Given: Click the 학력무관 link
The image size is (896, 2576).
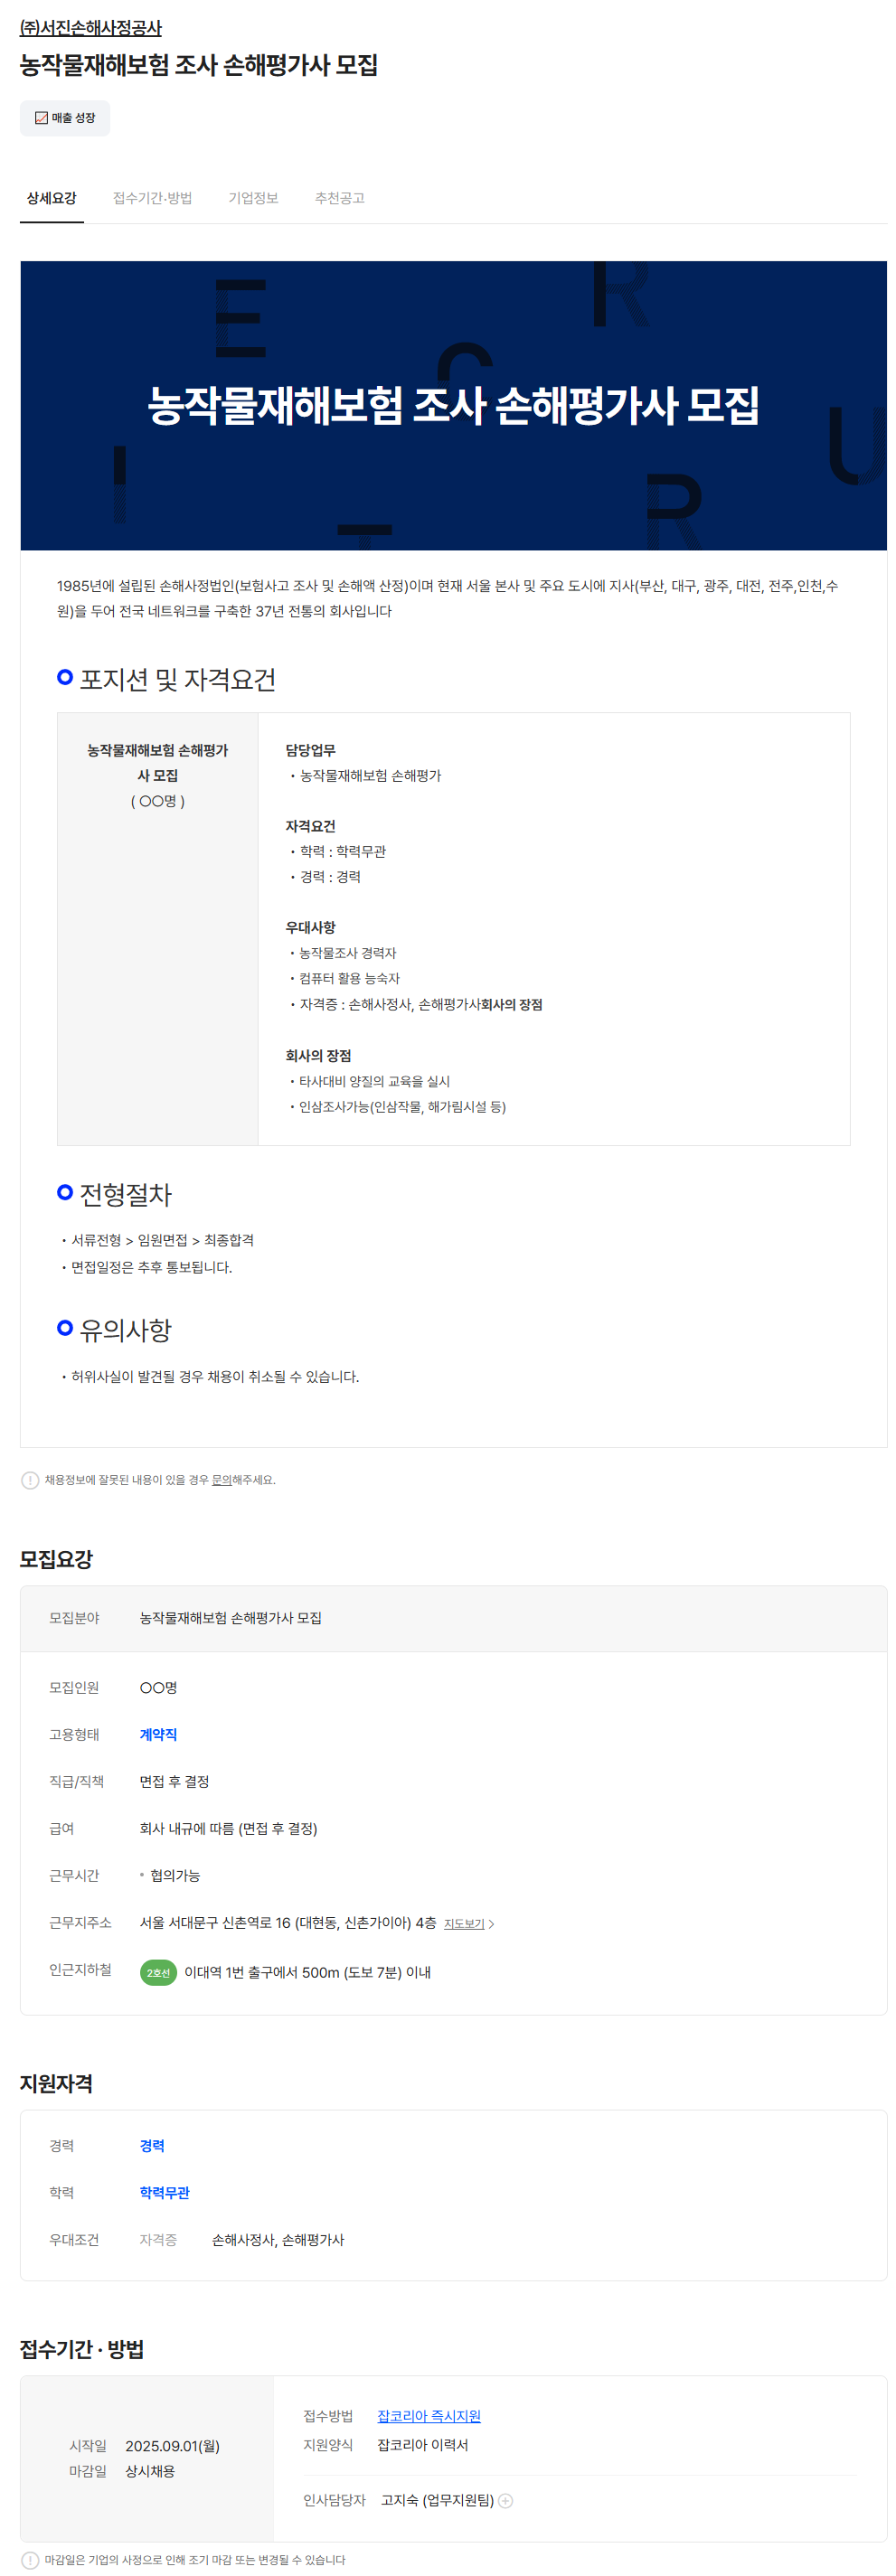Looking at the screenshot, I should 164,2192.
